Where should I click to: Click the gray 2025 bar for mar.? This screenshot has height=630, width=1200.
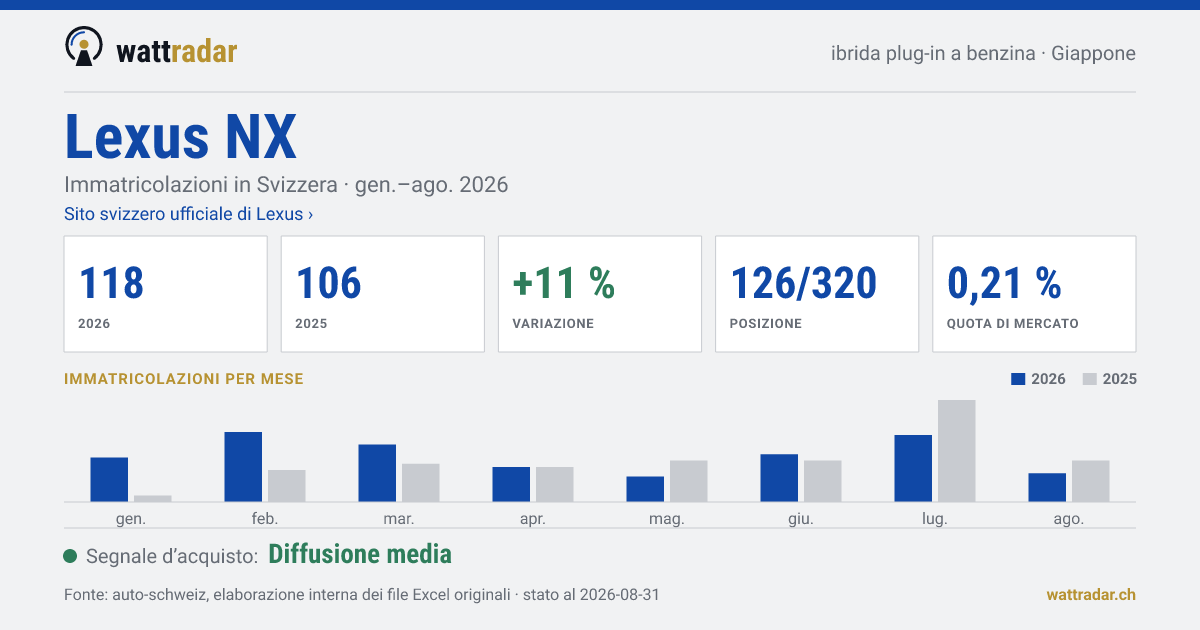click(x=421, y=482)
